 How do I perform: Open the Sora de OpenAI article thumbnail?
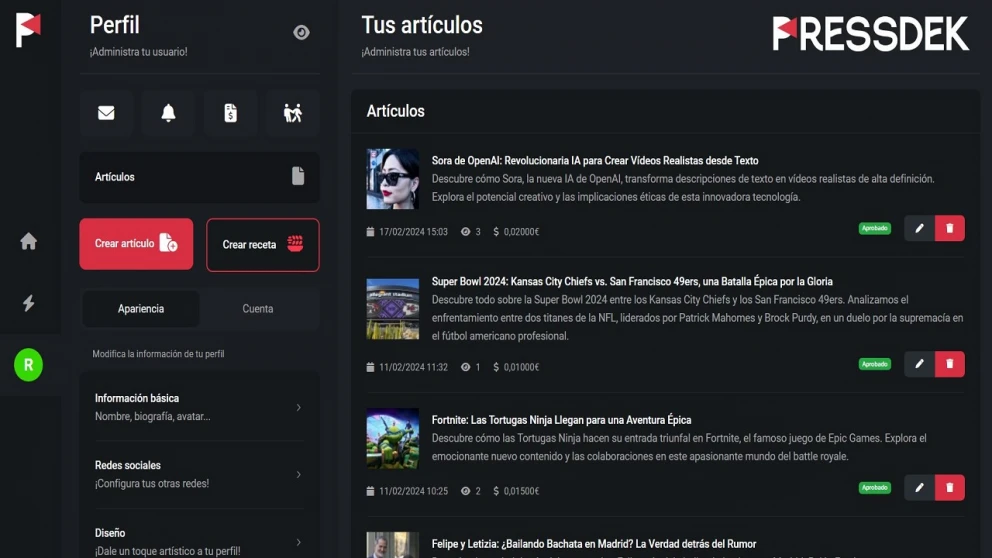(x=393, y=179)
